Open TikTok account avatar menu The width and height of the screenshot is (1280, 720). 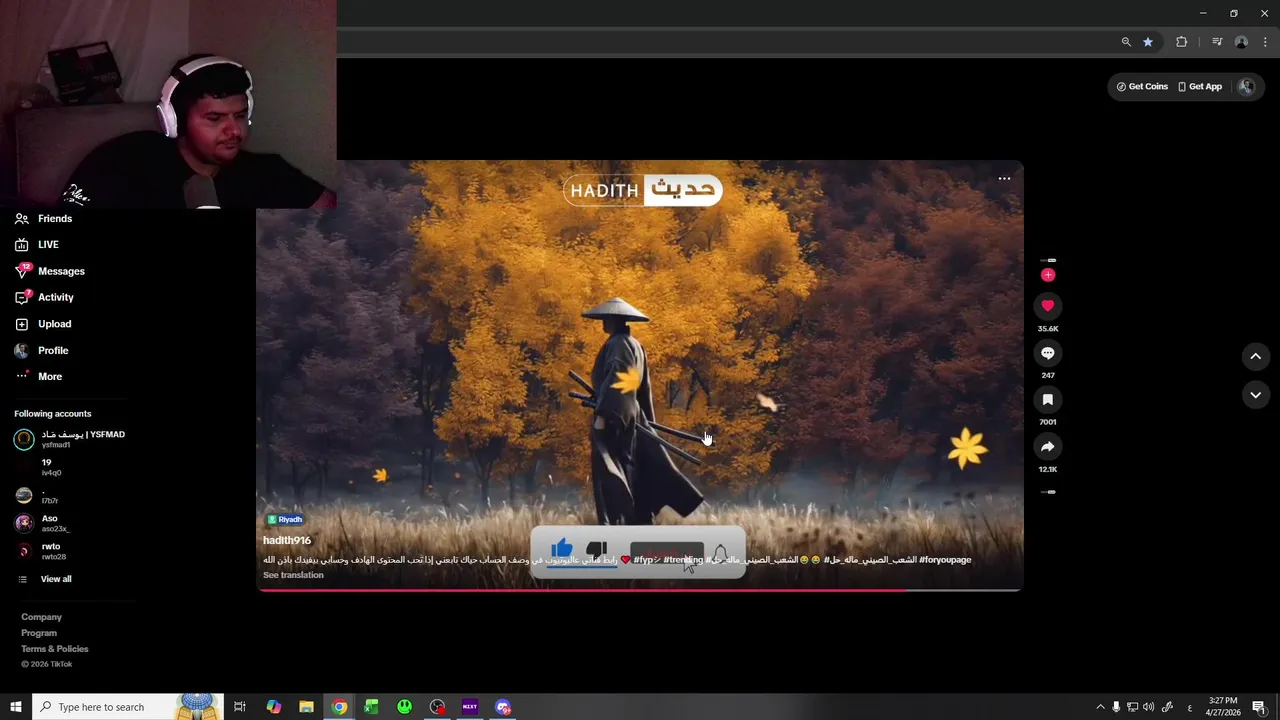(x=1246, y=86)
